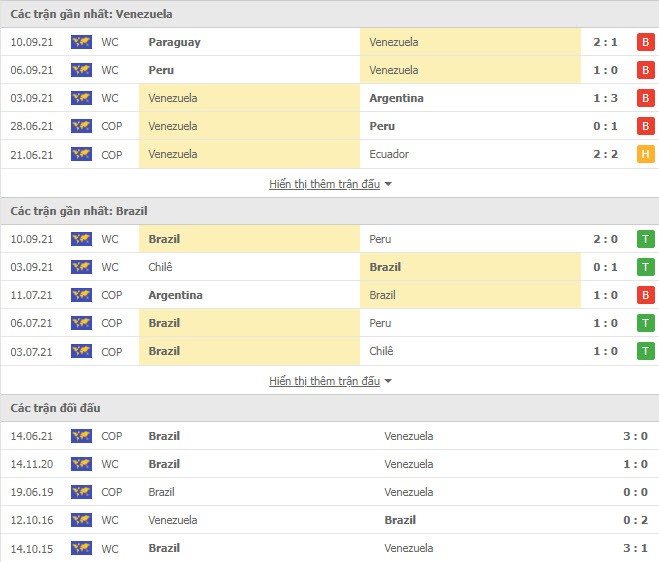Viewport: 659px width, 562px height.
Task: Click the flag icon for Paraguay vs Venezuela 10.09.21
Action: click(x=81, y=42)
